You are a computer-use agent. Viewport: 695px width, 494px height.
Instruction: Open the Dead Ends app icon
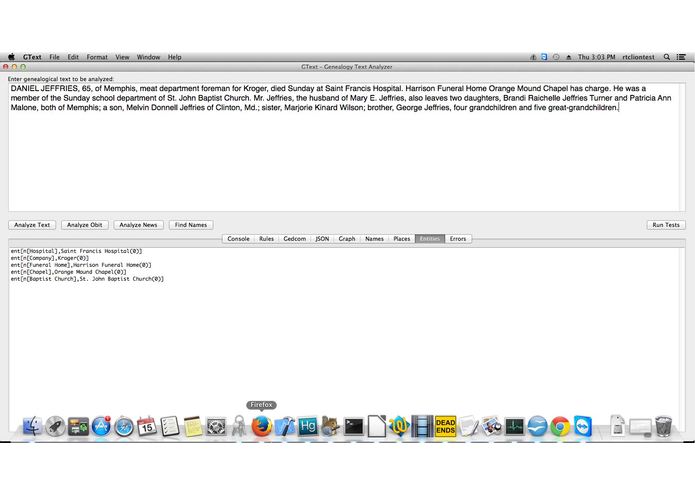(445, 427)
